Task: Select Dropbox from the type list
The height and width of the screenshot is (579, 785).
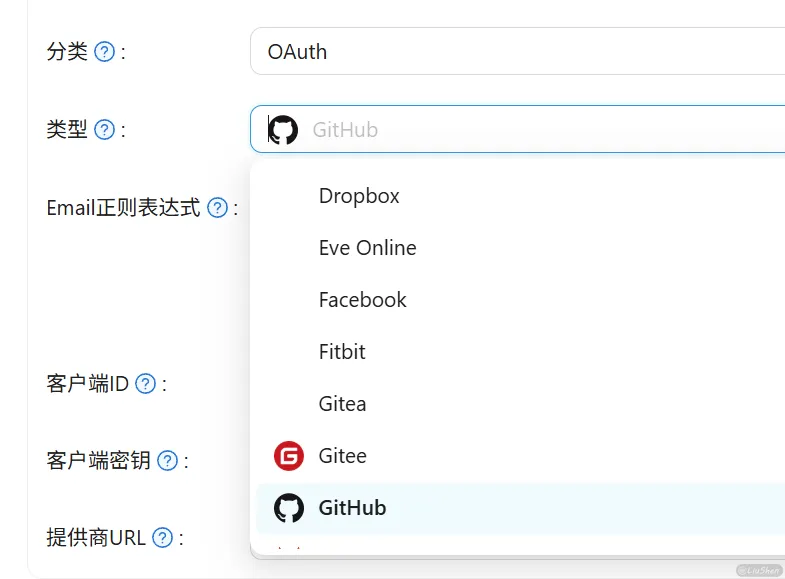Action: tap(359, 196)
